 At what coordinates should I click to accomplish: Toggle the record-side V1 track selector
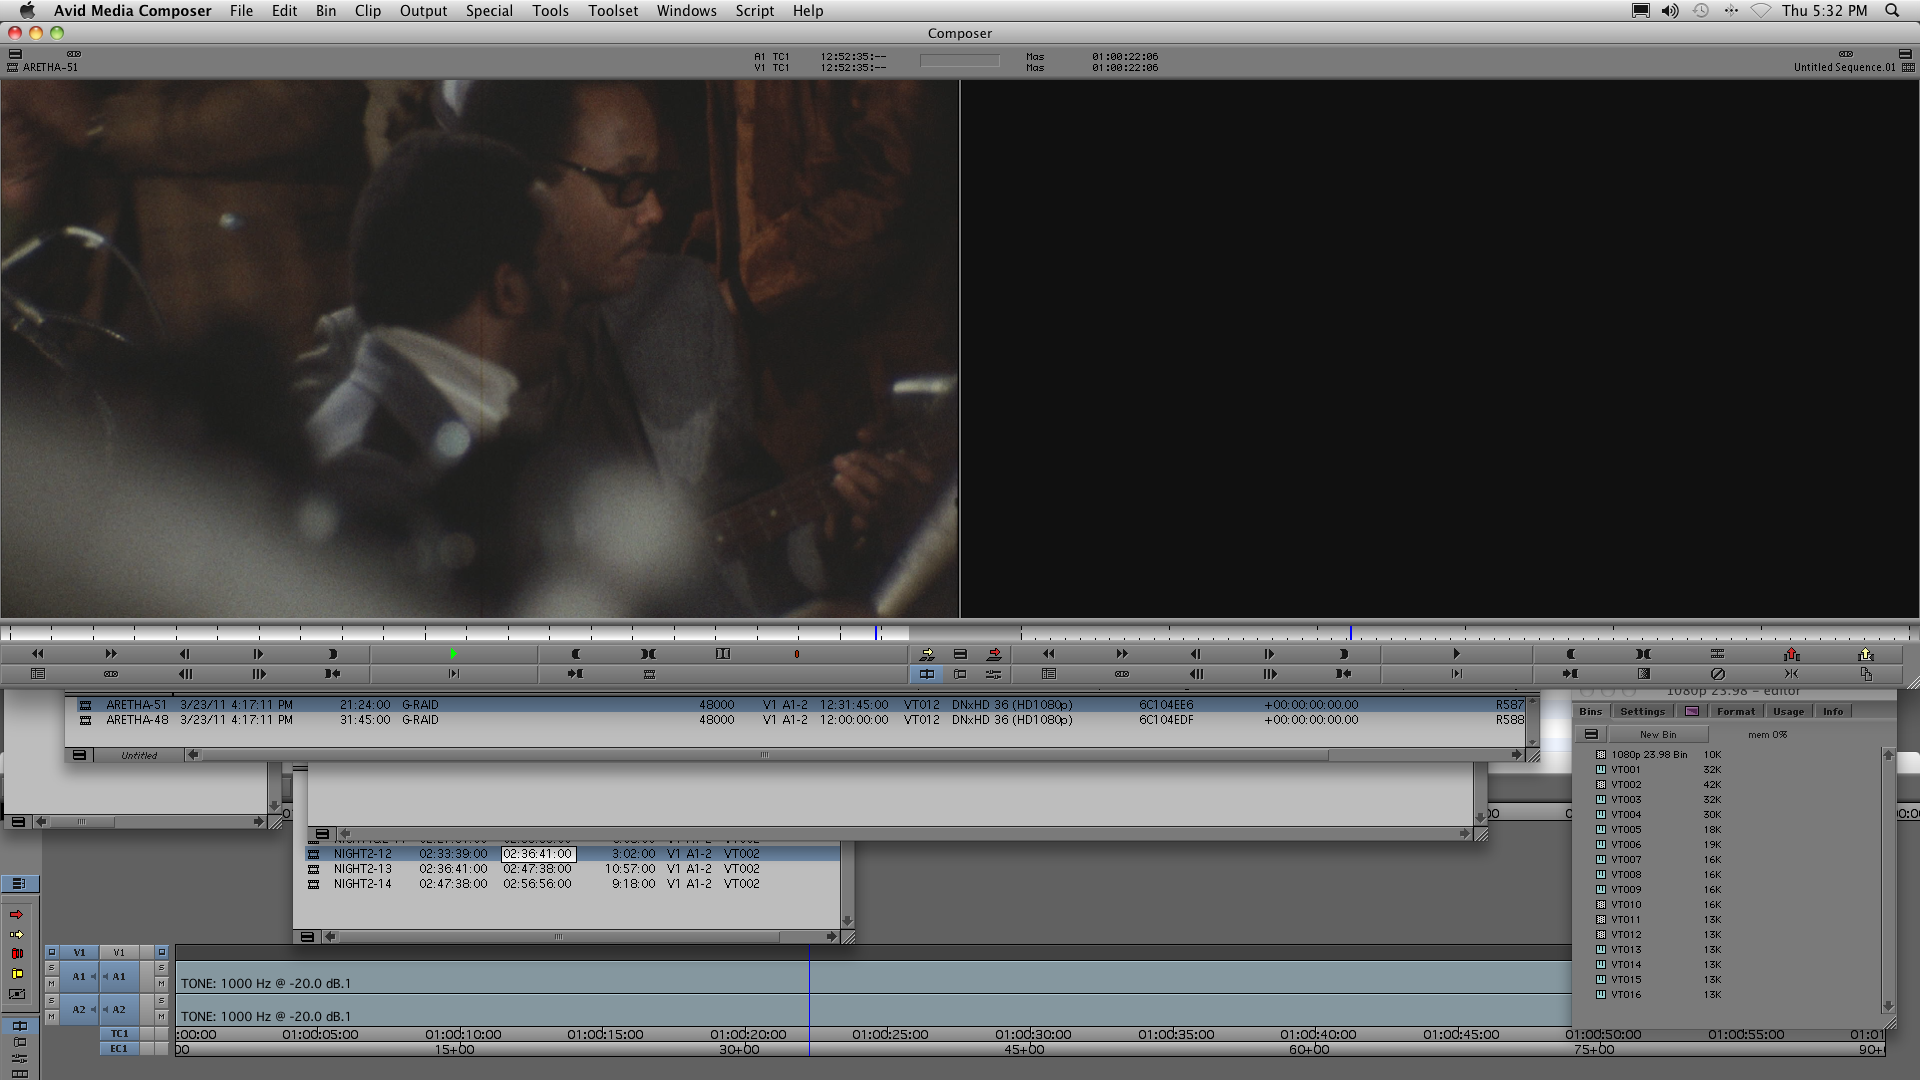pos(119,952)
